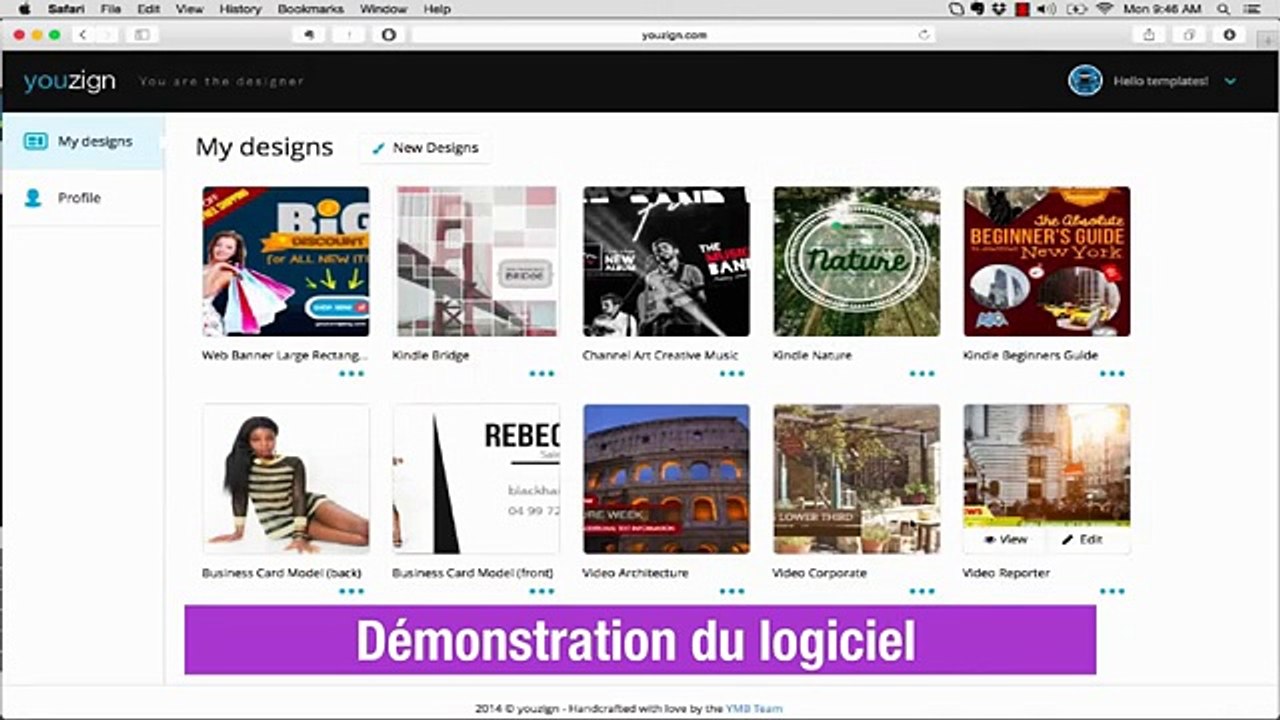Click the Safari forward arrow button
The image size is (1280, 720).
[x=107, y=34]
